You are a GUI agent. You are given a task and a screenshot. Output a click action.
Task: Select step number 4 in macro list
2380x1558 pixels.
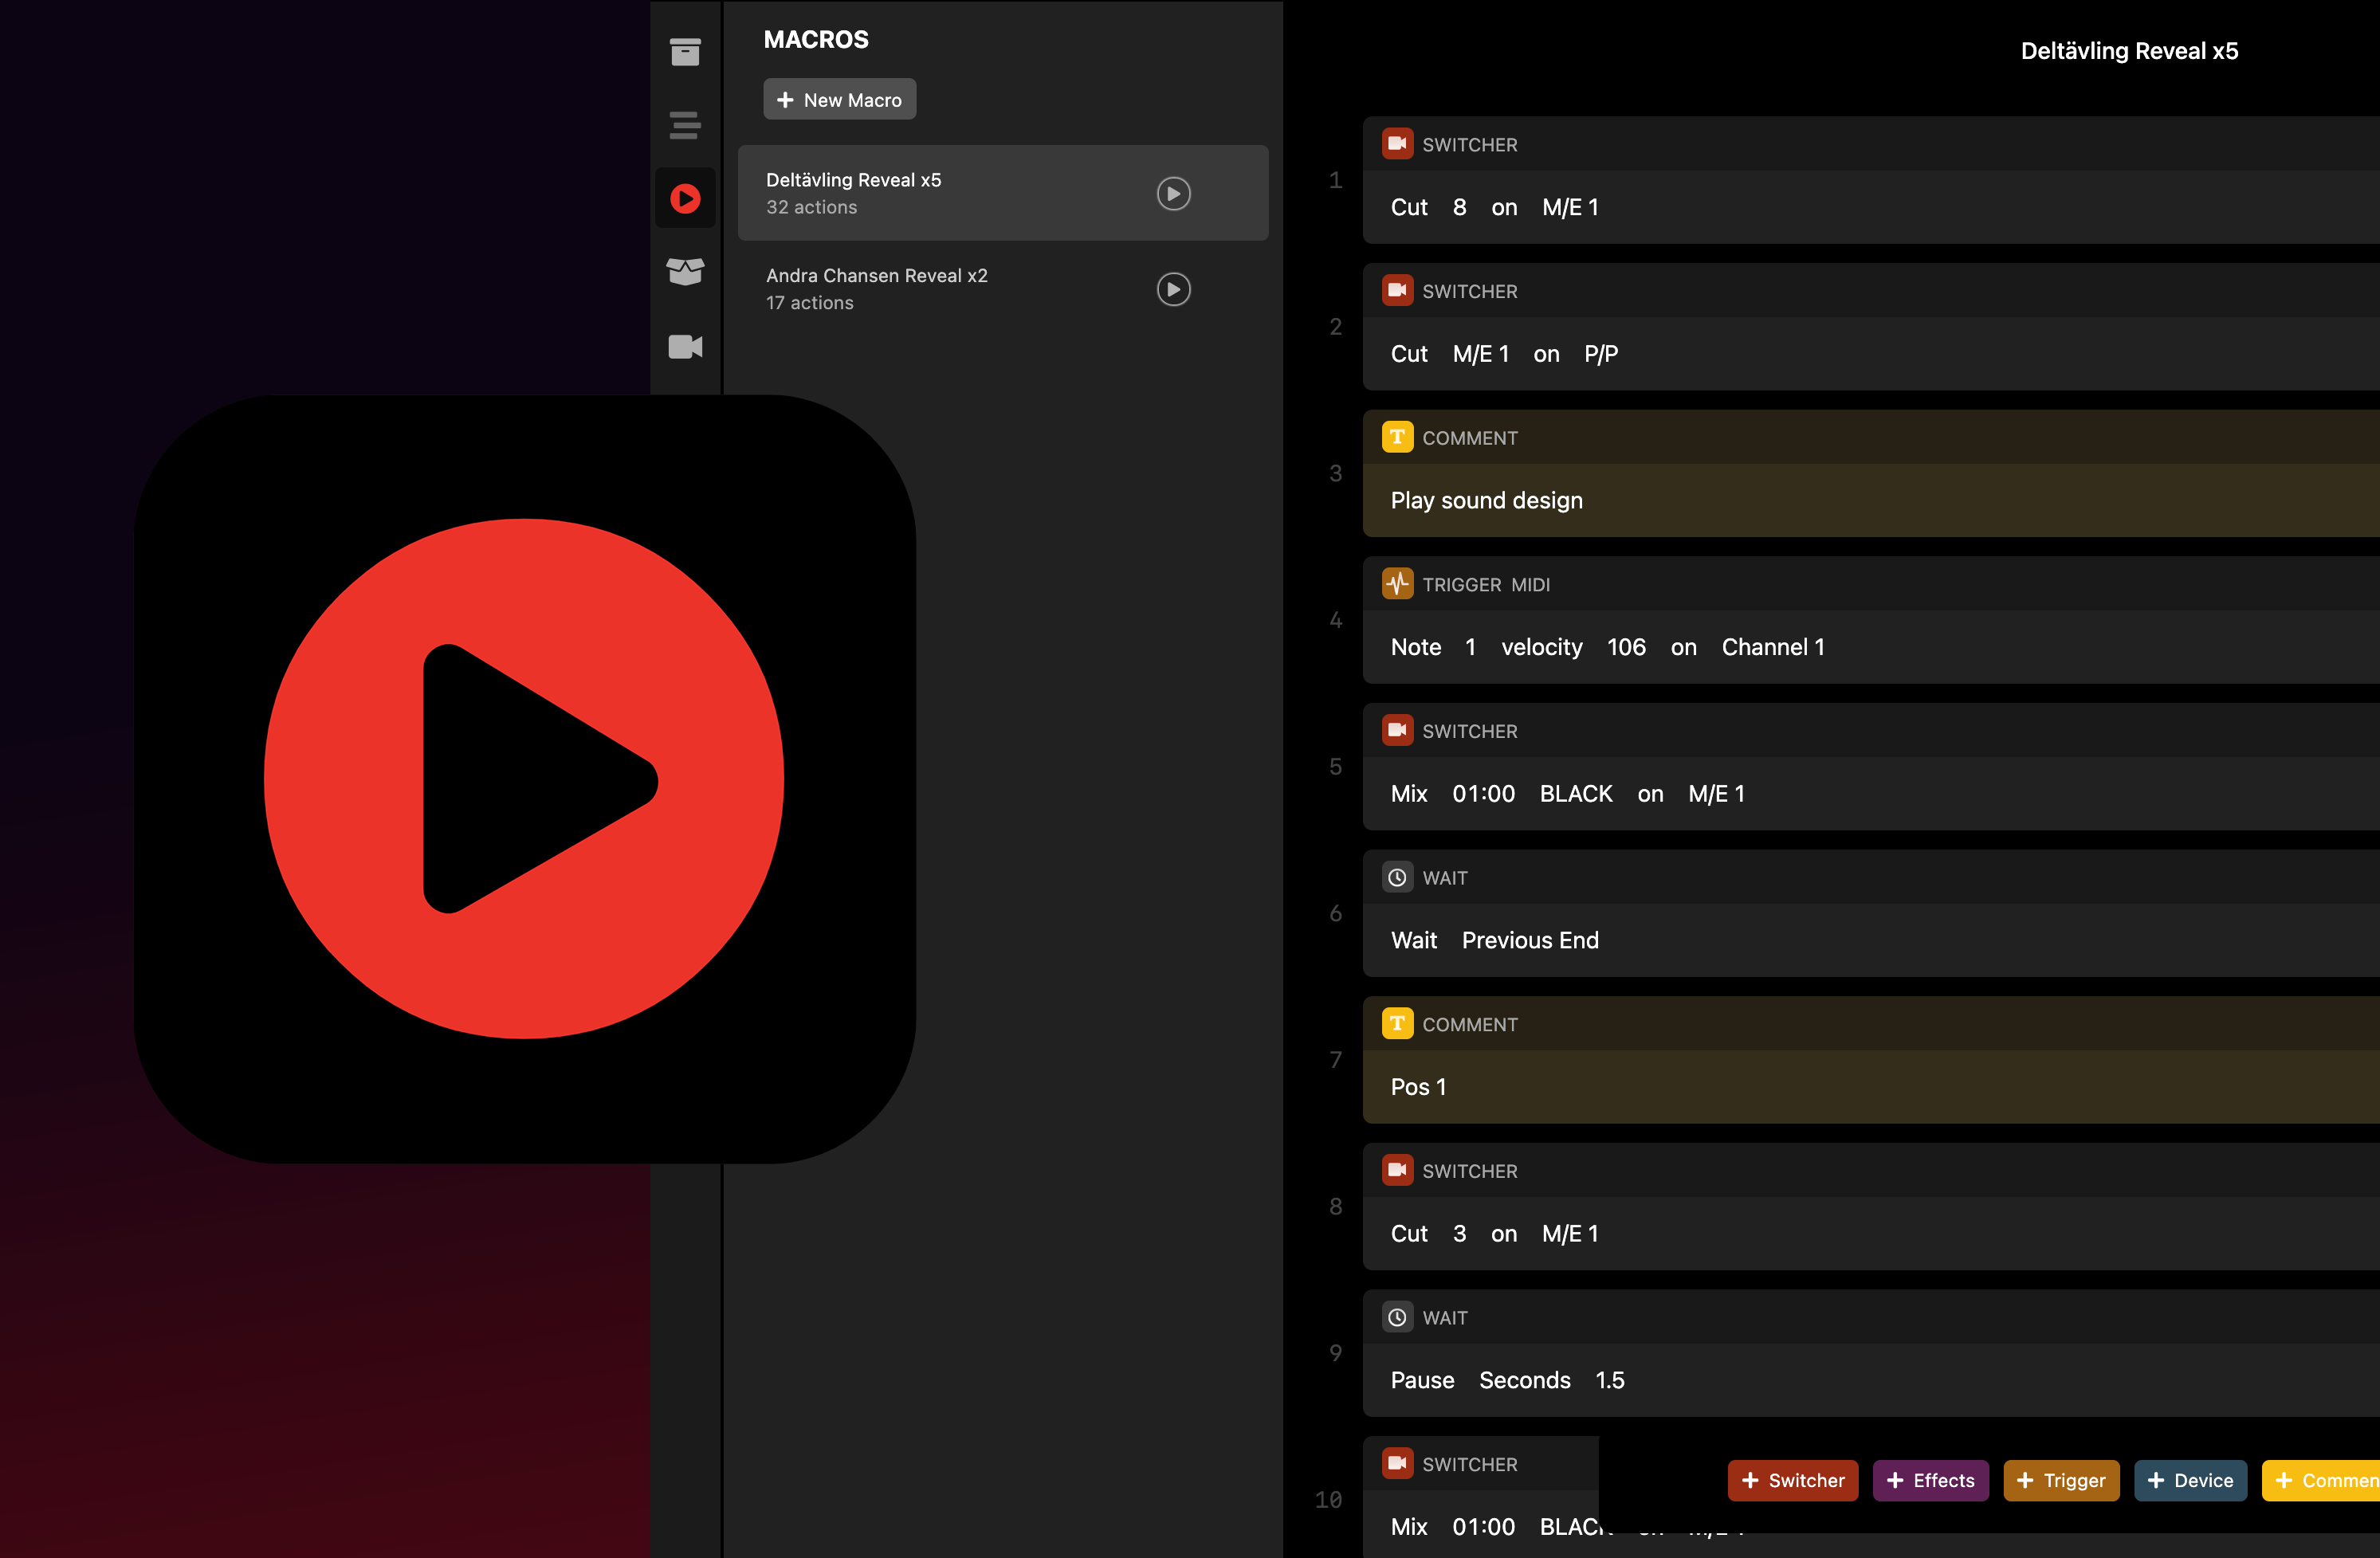(x=1335, y=620)
